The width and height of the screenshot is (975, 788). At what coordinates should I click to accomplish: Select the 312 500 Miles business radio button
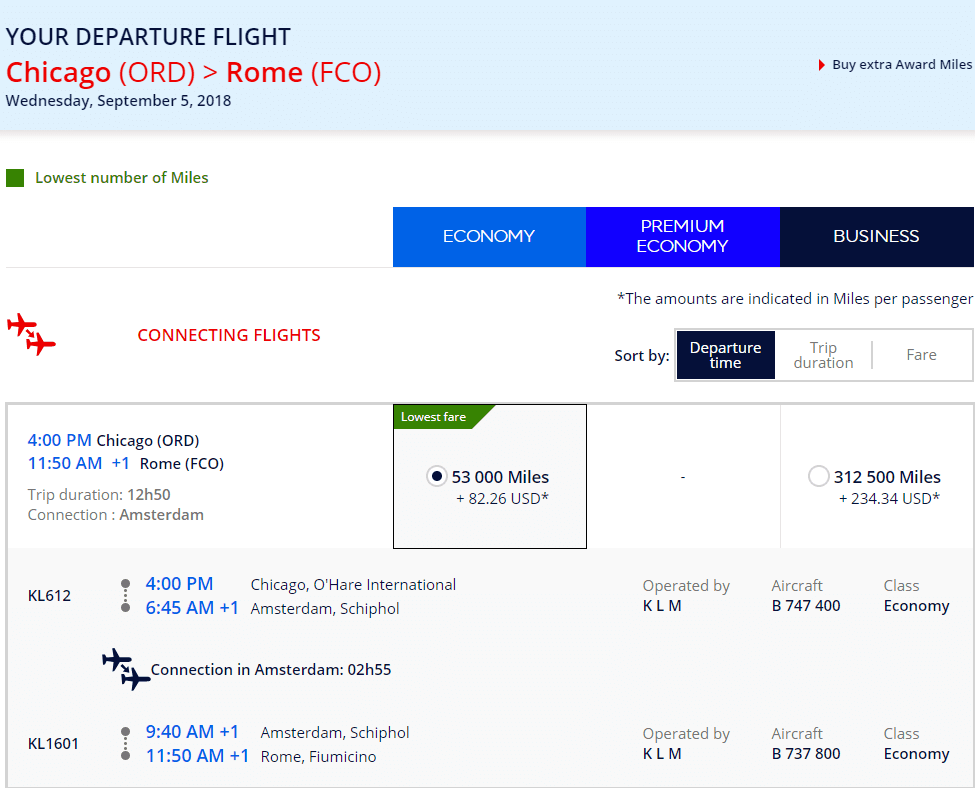[818, 476]
